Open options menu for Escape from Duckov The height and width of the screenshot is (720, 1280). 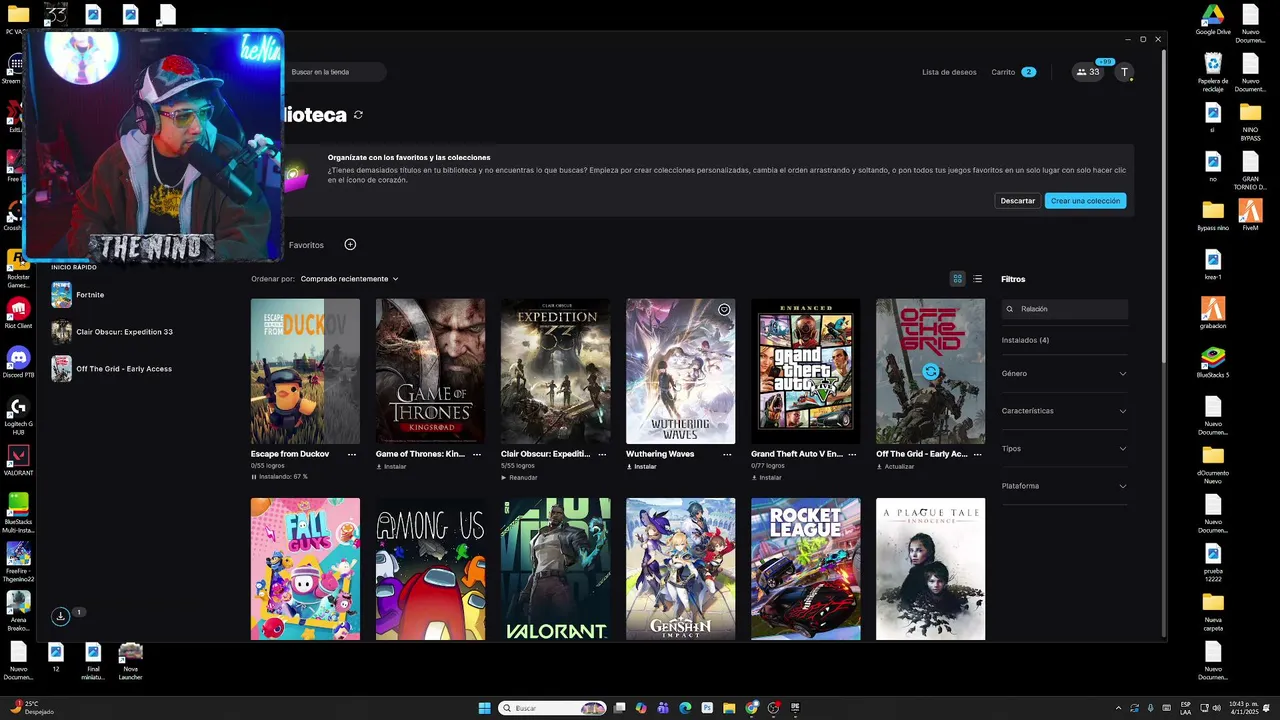[x=352, y=454]
